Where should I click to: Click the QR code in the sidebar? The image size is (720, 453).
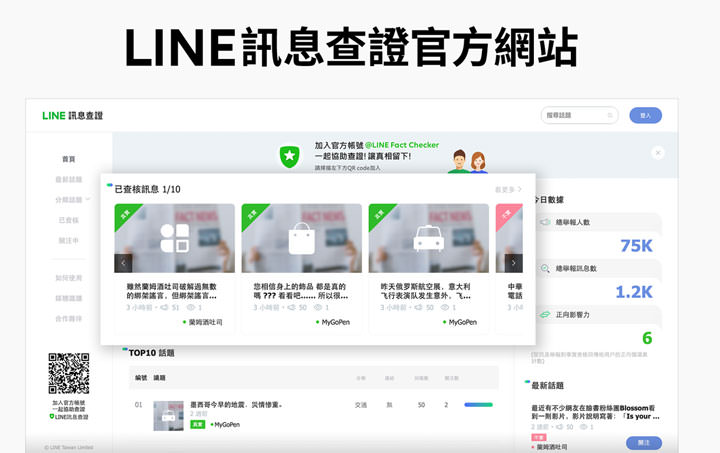click(69, 373)
